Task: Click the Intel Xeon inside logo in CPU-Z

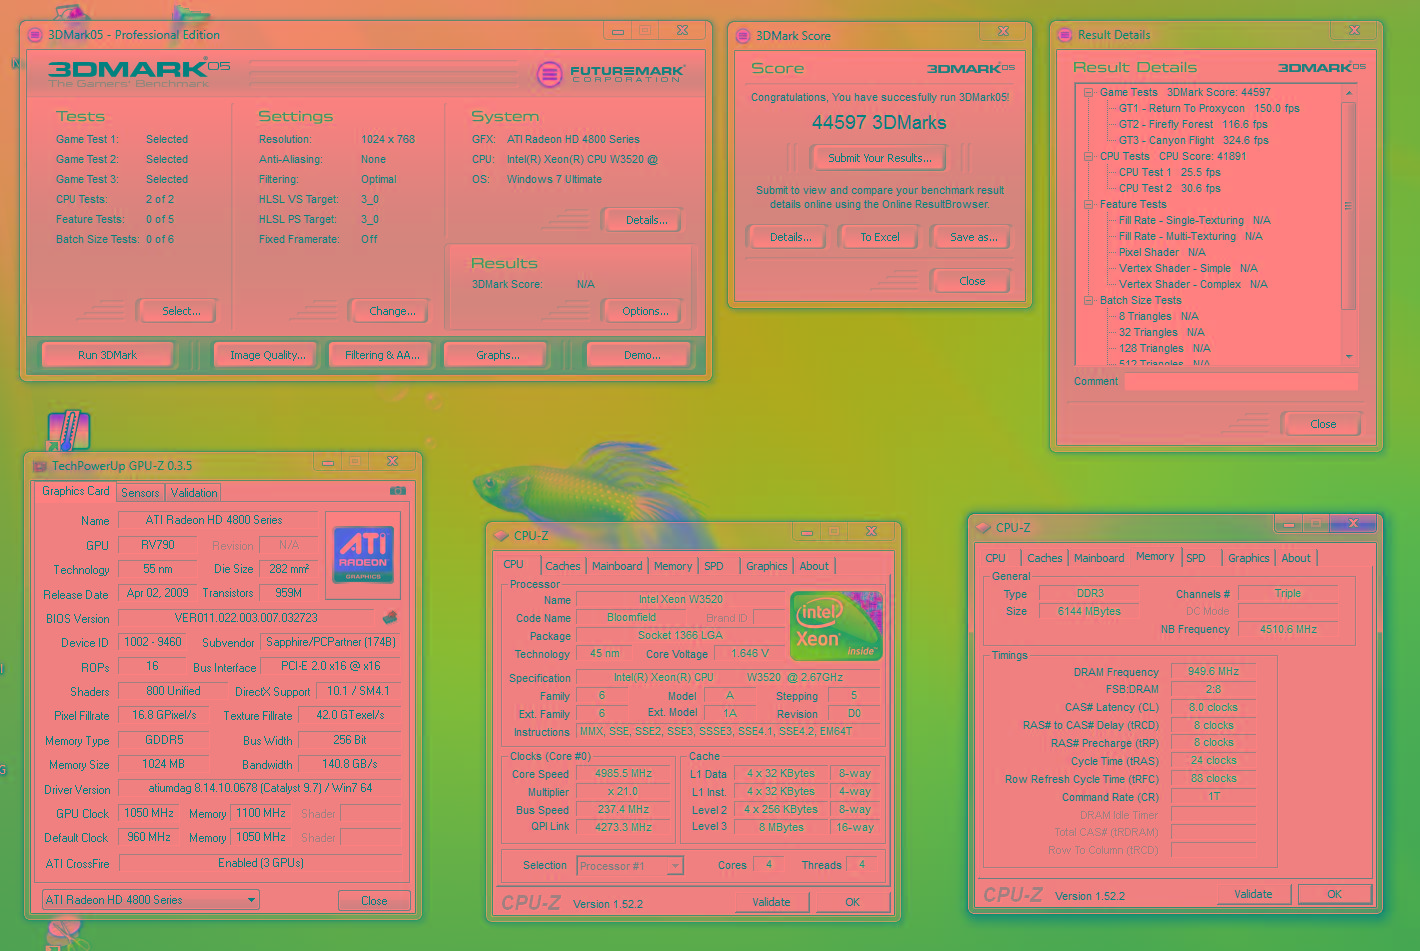Action: pos(836,626)
